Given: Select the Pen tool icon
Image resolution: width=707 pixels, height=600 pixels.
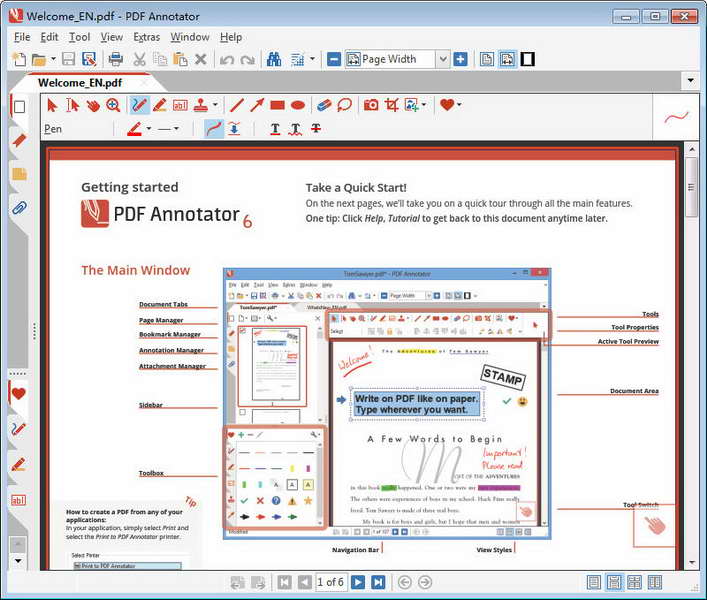Looking at the screenshot, I should click(x=139, y=105).
